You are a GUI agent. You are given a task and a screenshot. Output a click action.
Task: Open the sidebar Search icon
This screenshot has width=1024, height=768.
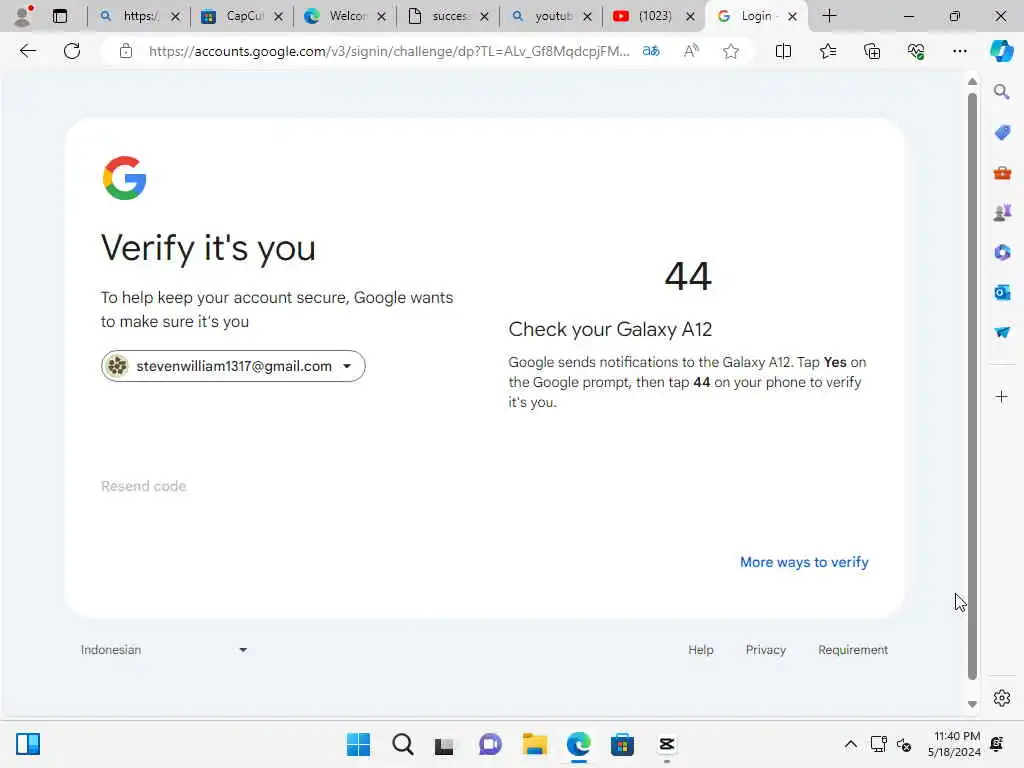point(1002,92)
